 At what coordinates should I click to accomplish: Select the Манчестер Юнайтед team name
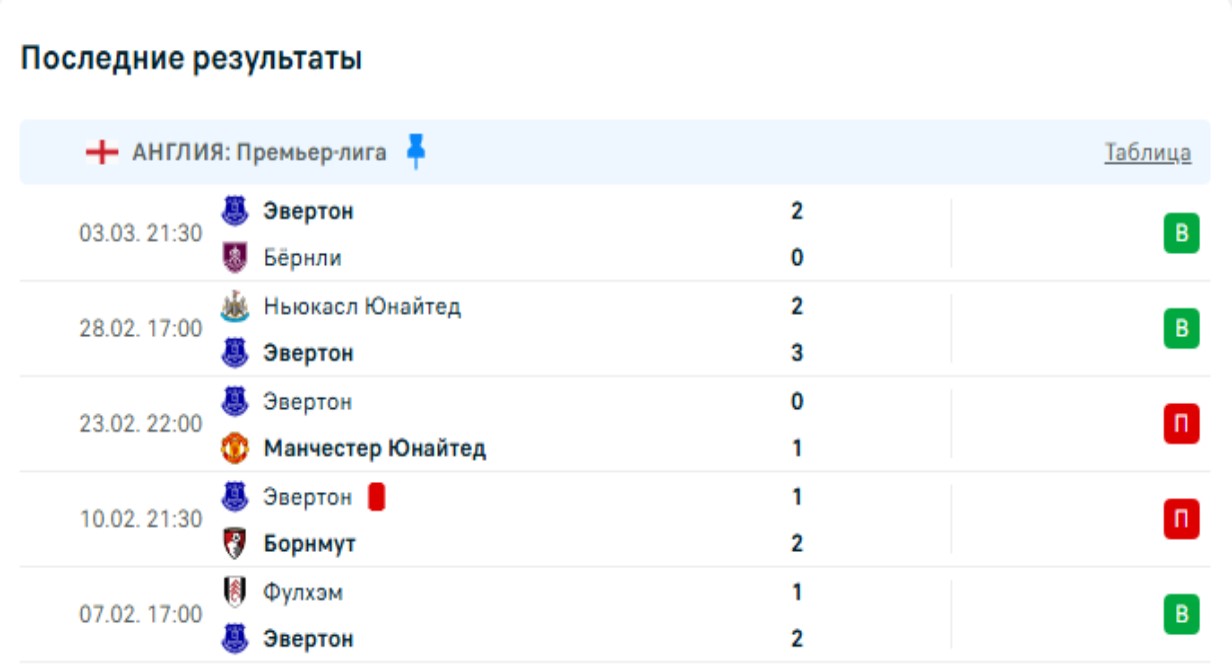point(375,449)
